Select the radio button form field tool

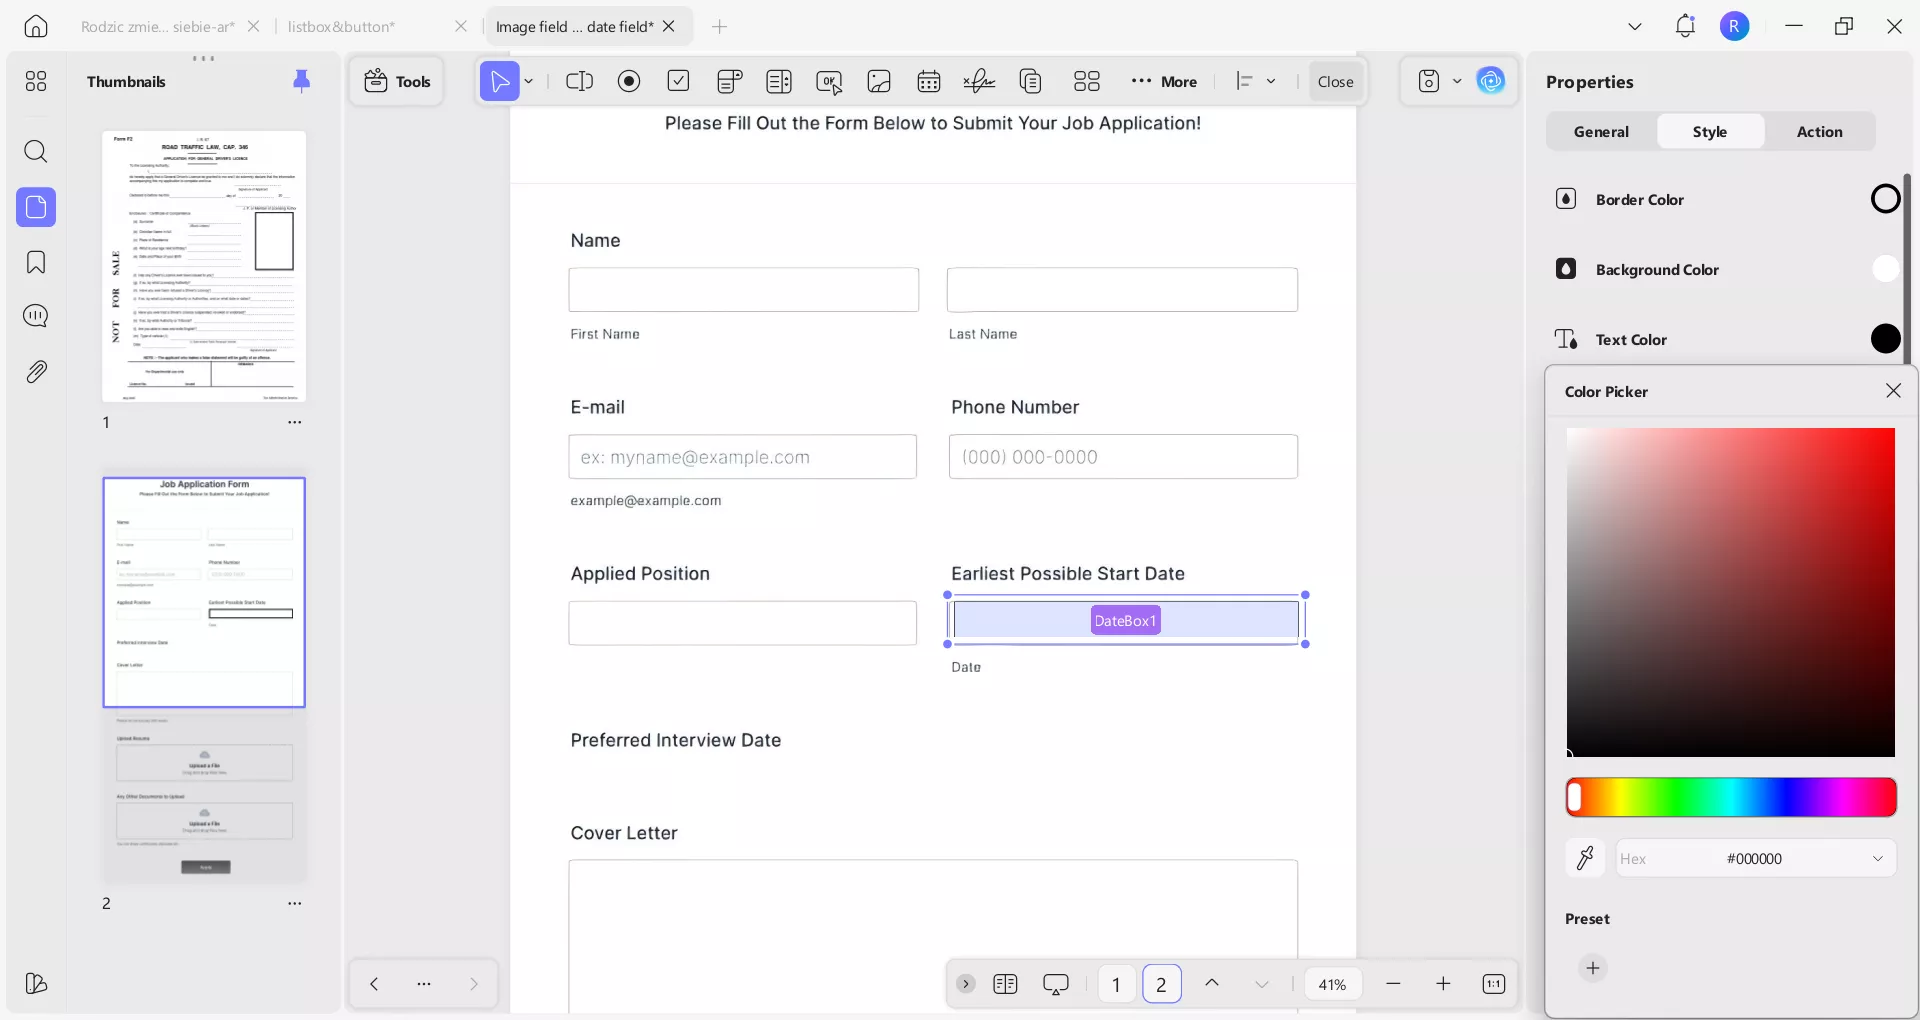tap(629, 82)
